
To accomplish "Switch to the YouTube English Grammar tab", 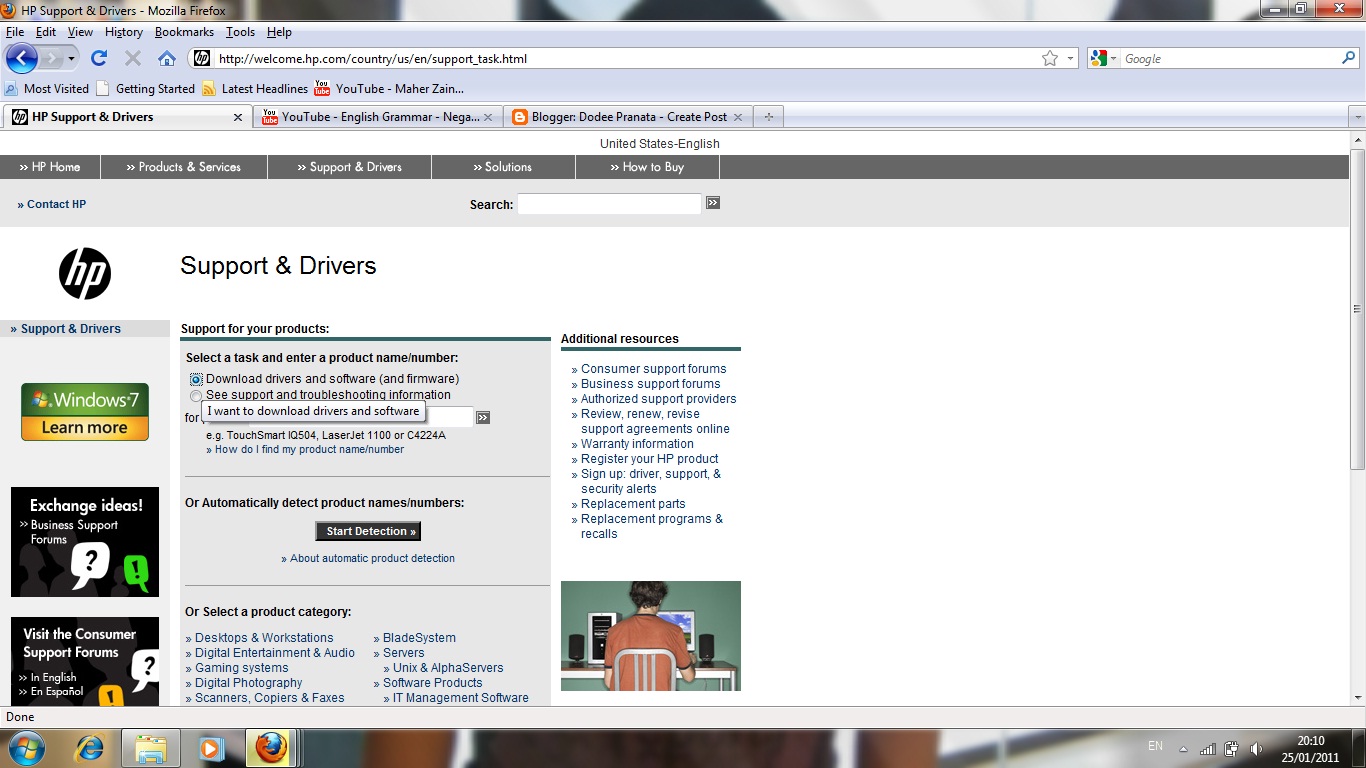I will point(377,117).
